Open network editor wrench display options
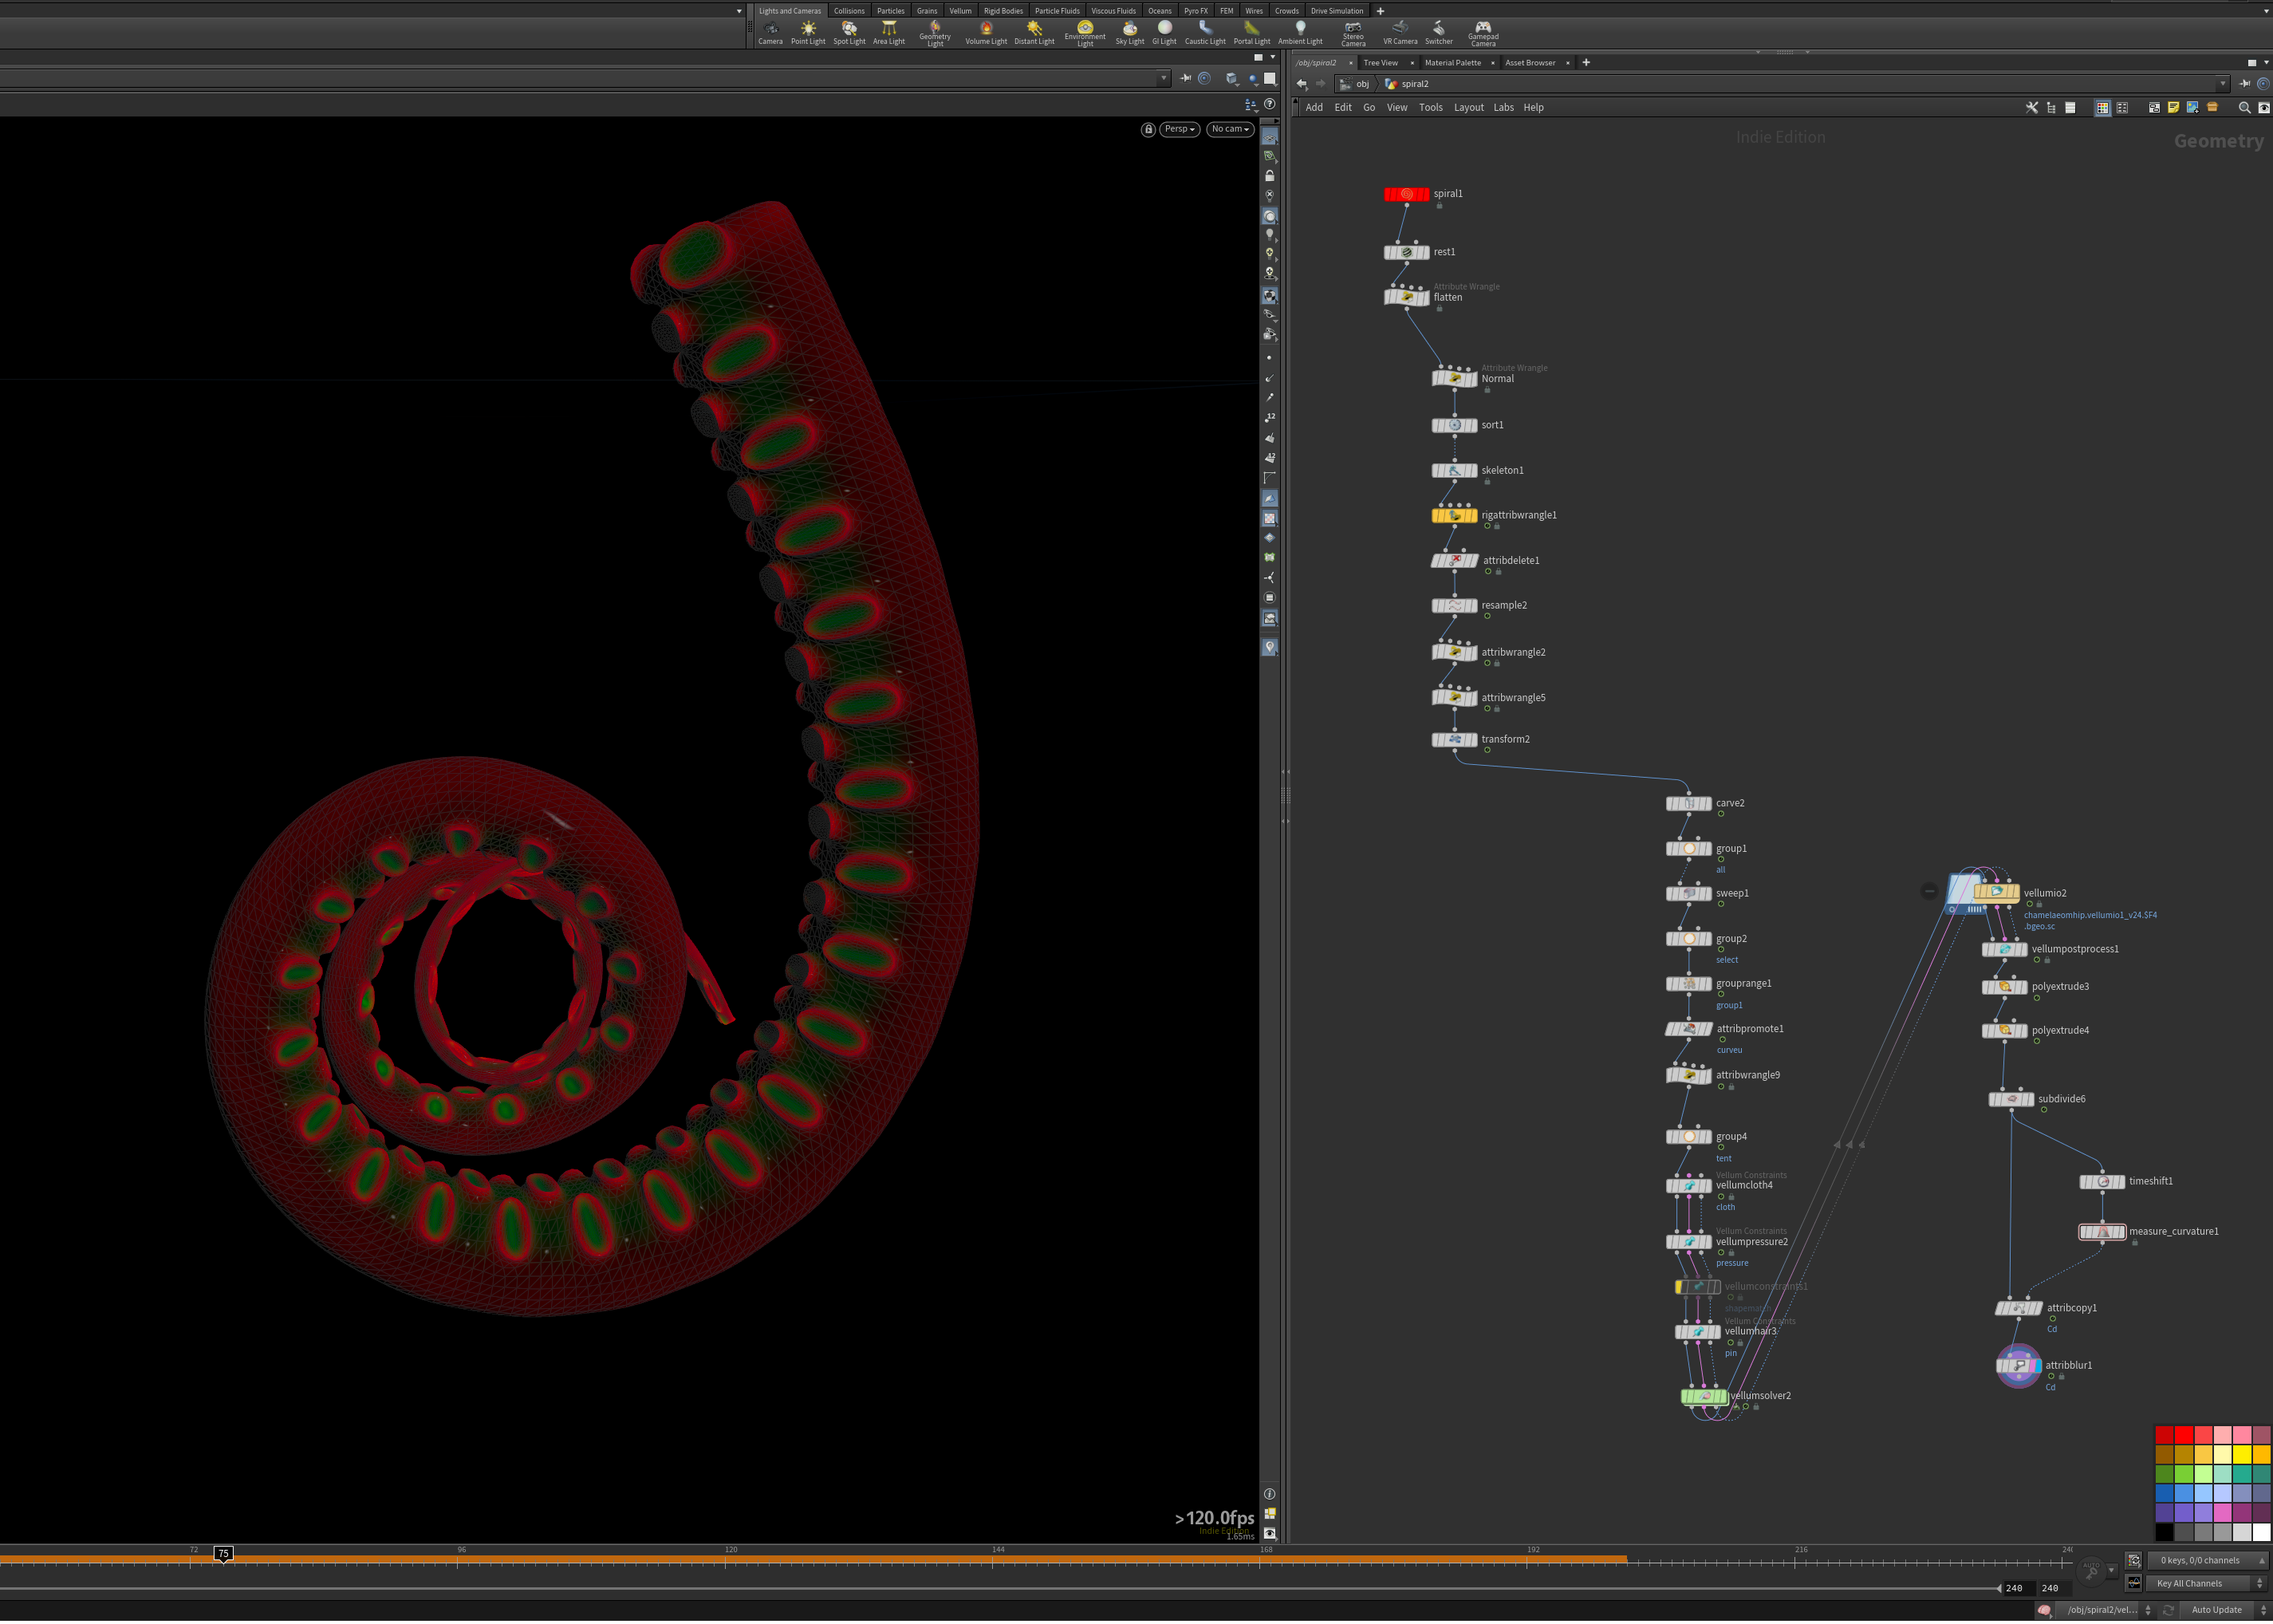Image resolution: width=2273 pixels, height=1624 pixels. pyautogui.click(x=2031, y=108)
